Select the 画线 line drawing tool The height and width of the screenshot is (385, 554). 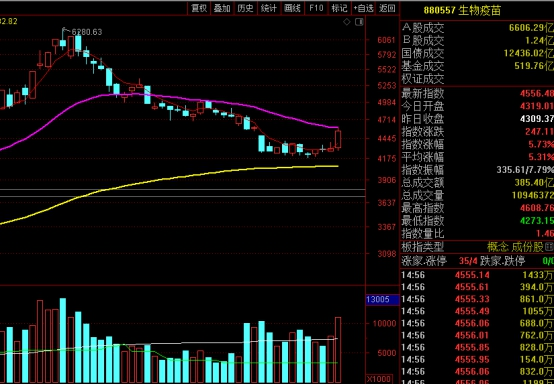click(292, 8)
